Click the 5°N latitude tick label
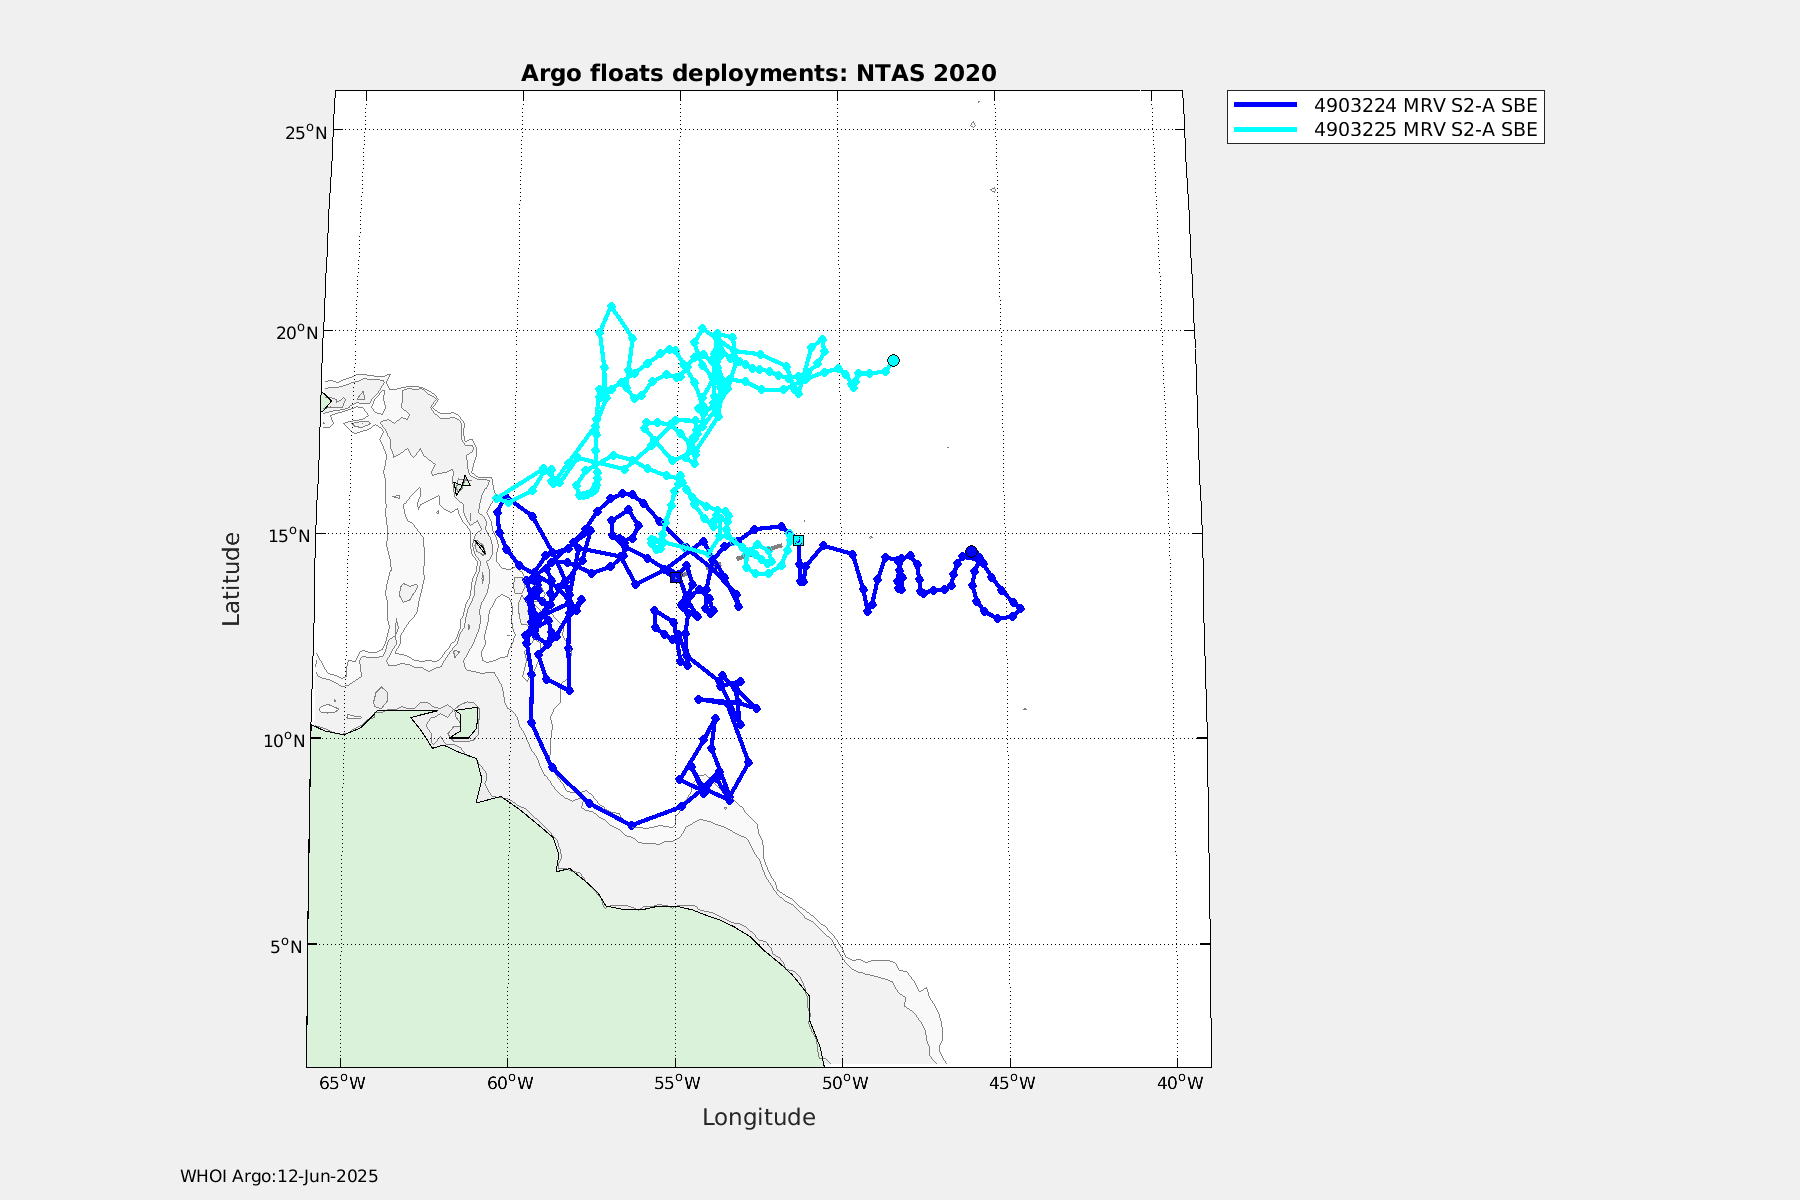This screenshot has width=1800, height=1200. coord(286,945)
